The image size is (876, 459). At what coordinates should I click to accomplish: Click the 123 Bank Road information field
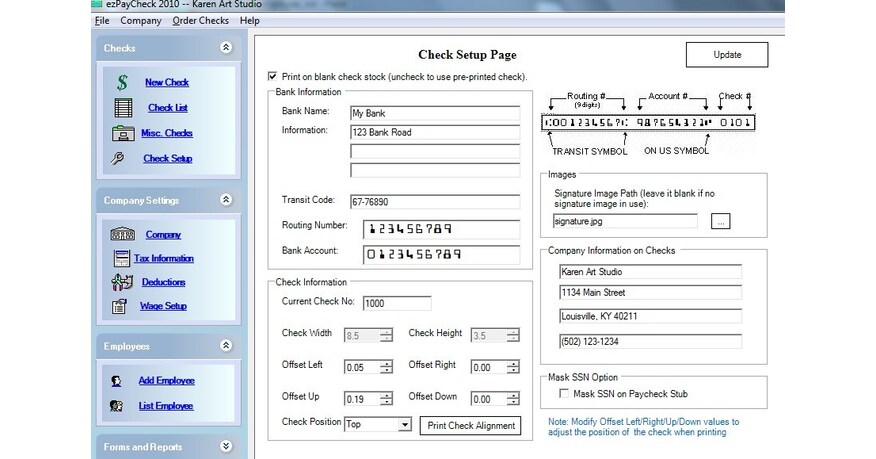[x=435, y=132]
